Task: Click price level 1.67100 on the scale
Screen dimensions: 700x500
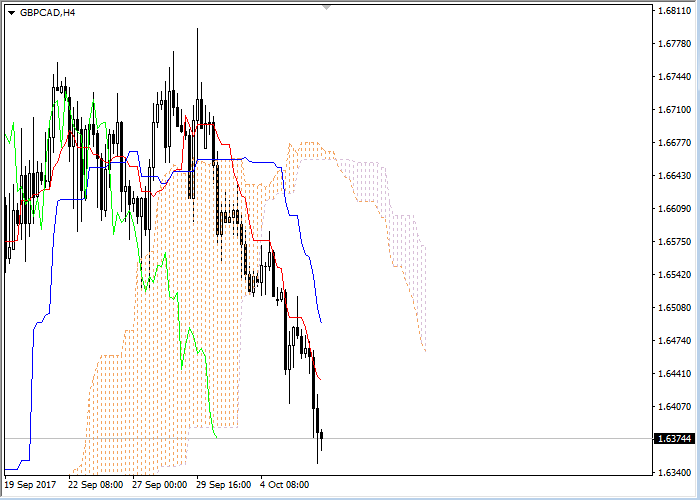Action: point(674,110)
